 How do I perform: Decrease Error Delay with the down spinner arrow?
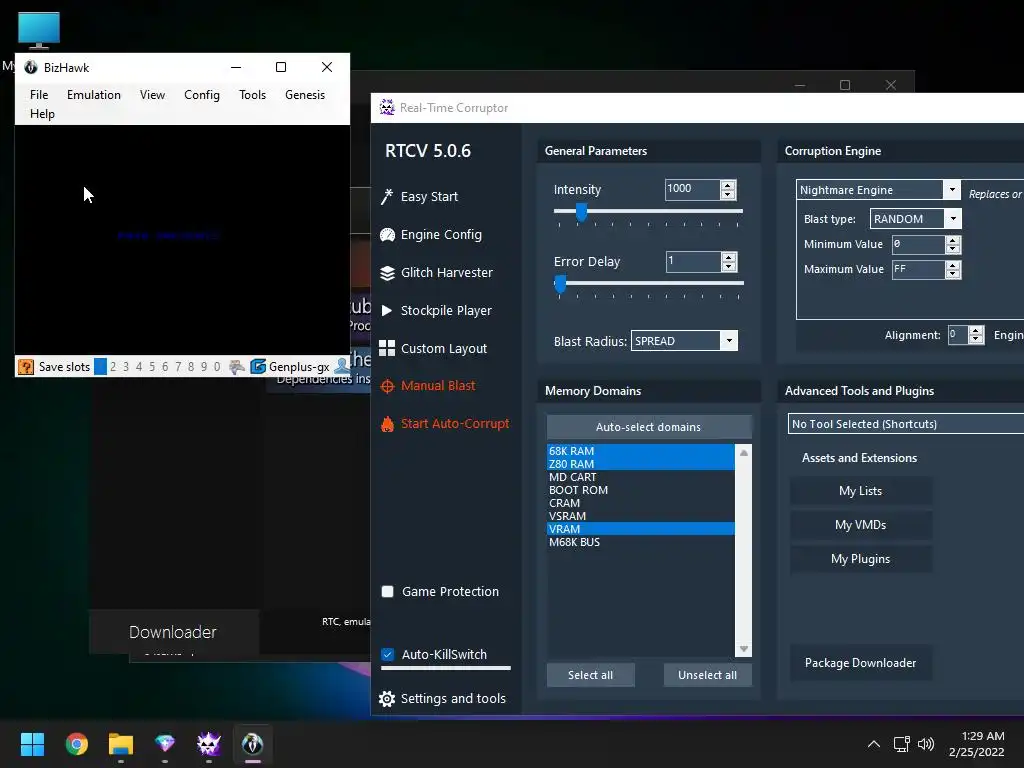[728, 266]
